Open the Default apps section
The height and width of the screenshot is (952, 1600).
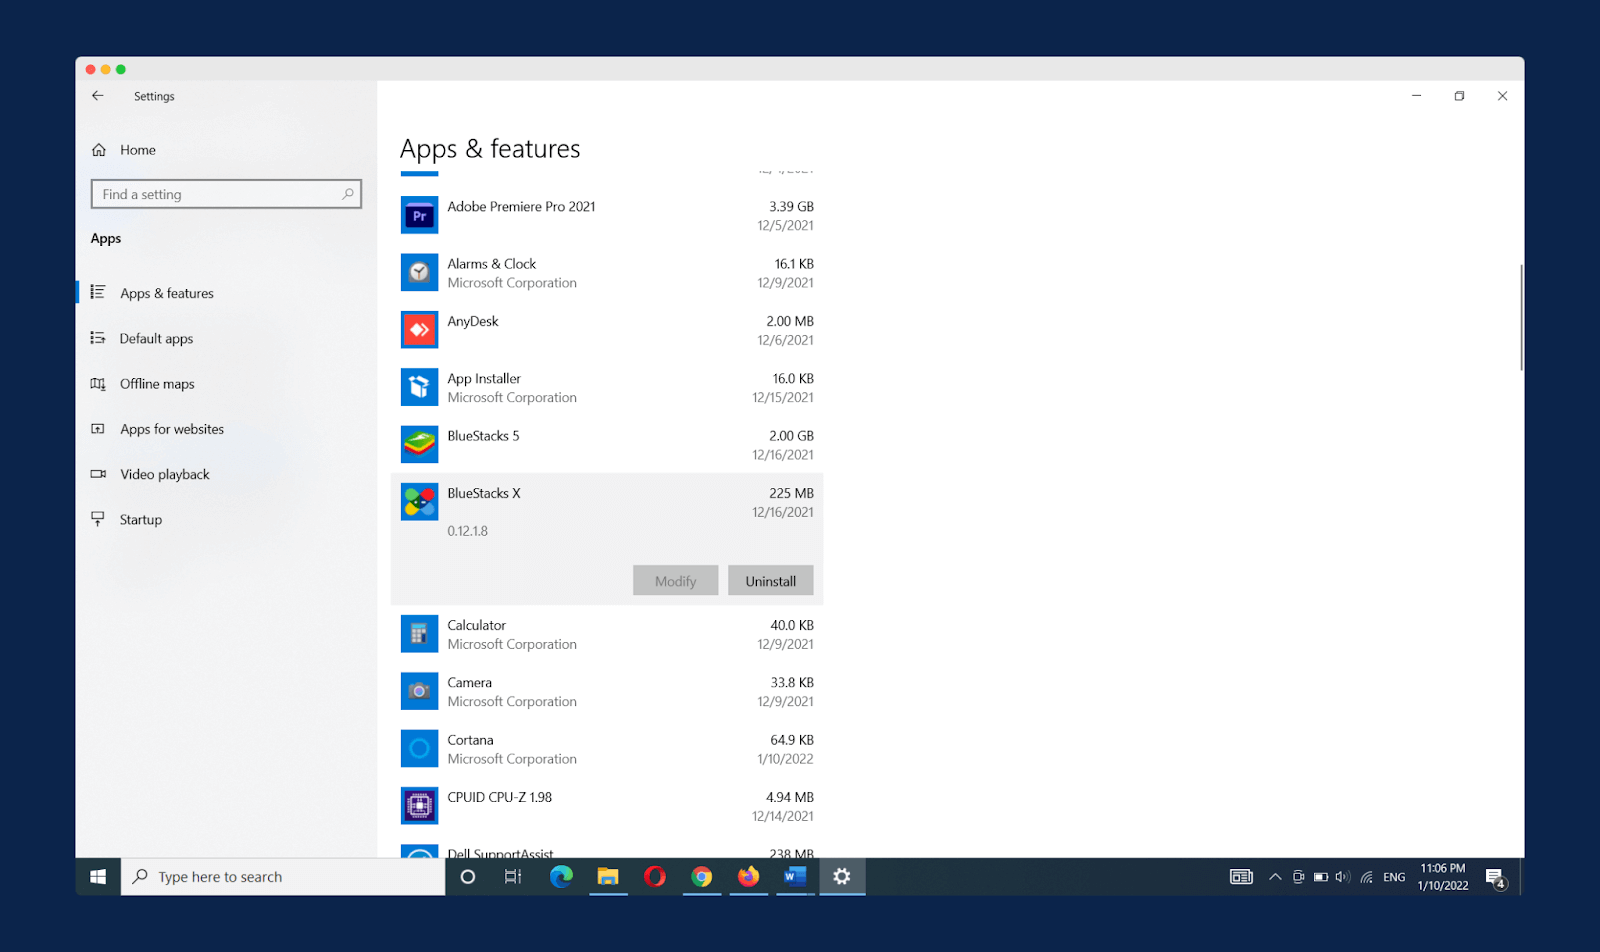(x=156, y=339)
